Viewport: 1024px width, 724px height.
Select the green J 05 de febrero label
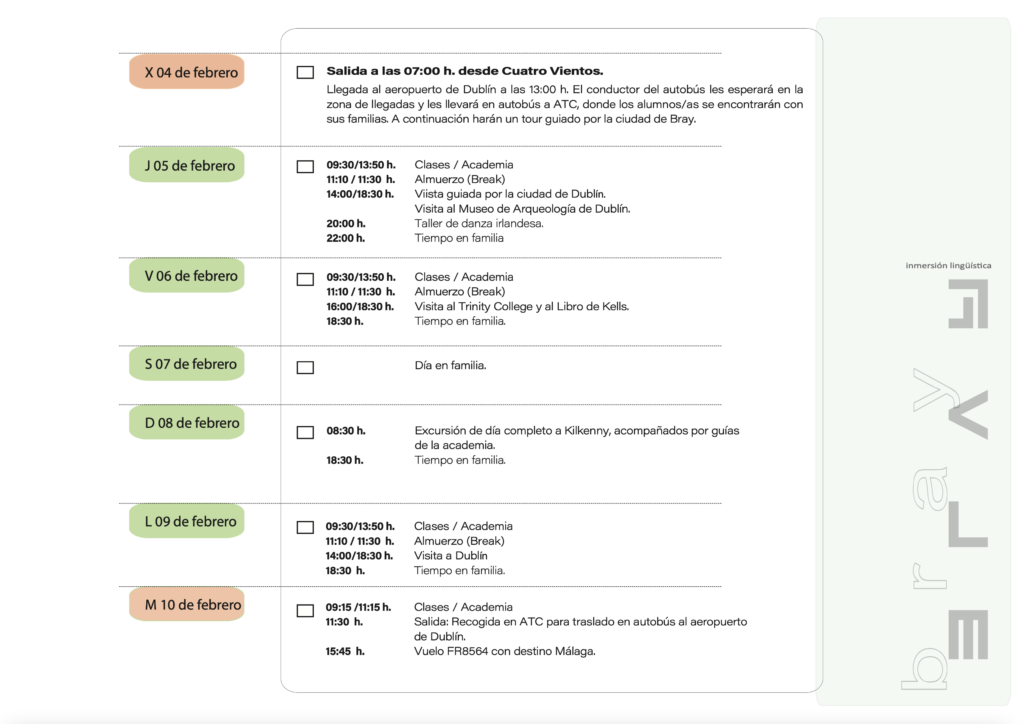[187, 165]
